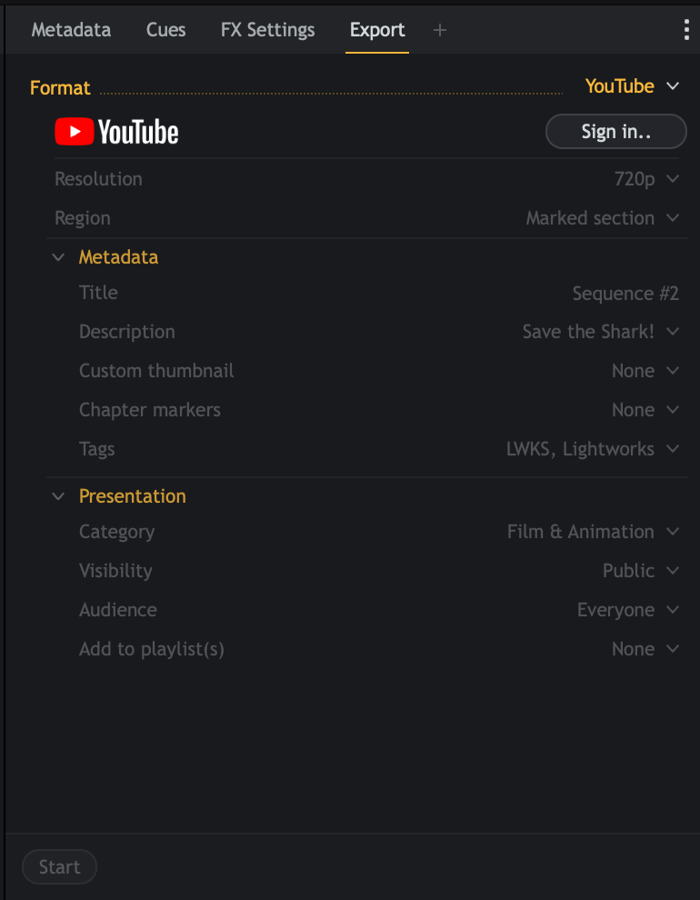Viewport: 700px width, 900px height.
Task: Collapse the Metadata section
Action: click(58, 257)
